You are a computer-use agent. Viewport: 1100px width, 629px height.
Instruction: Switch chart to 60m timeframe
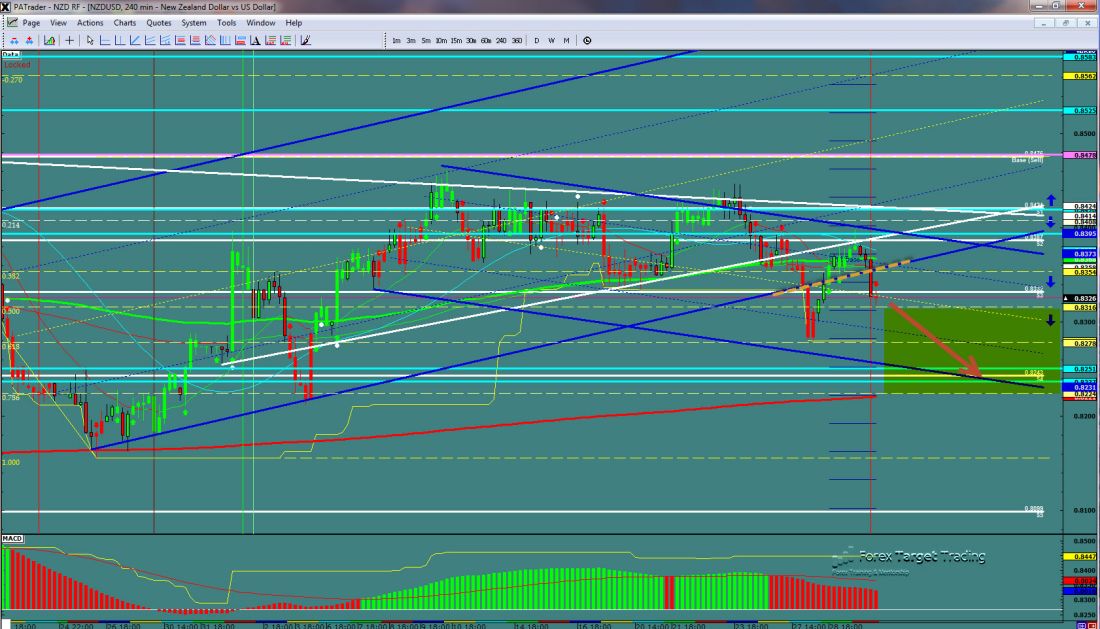click(486, 41)
